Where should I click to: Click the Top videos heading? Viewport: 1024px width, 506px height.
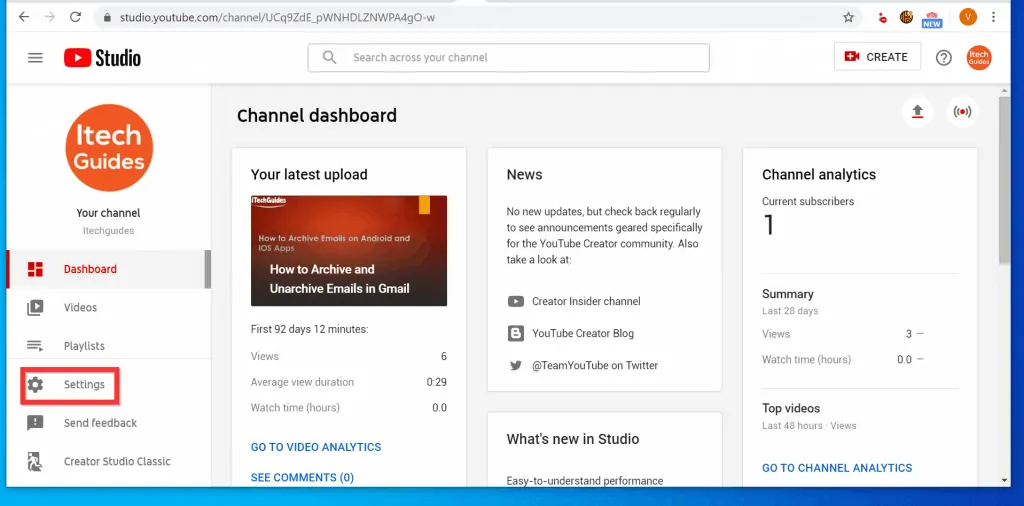pos(791,409)
